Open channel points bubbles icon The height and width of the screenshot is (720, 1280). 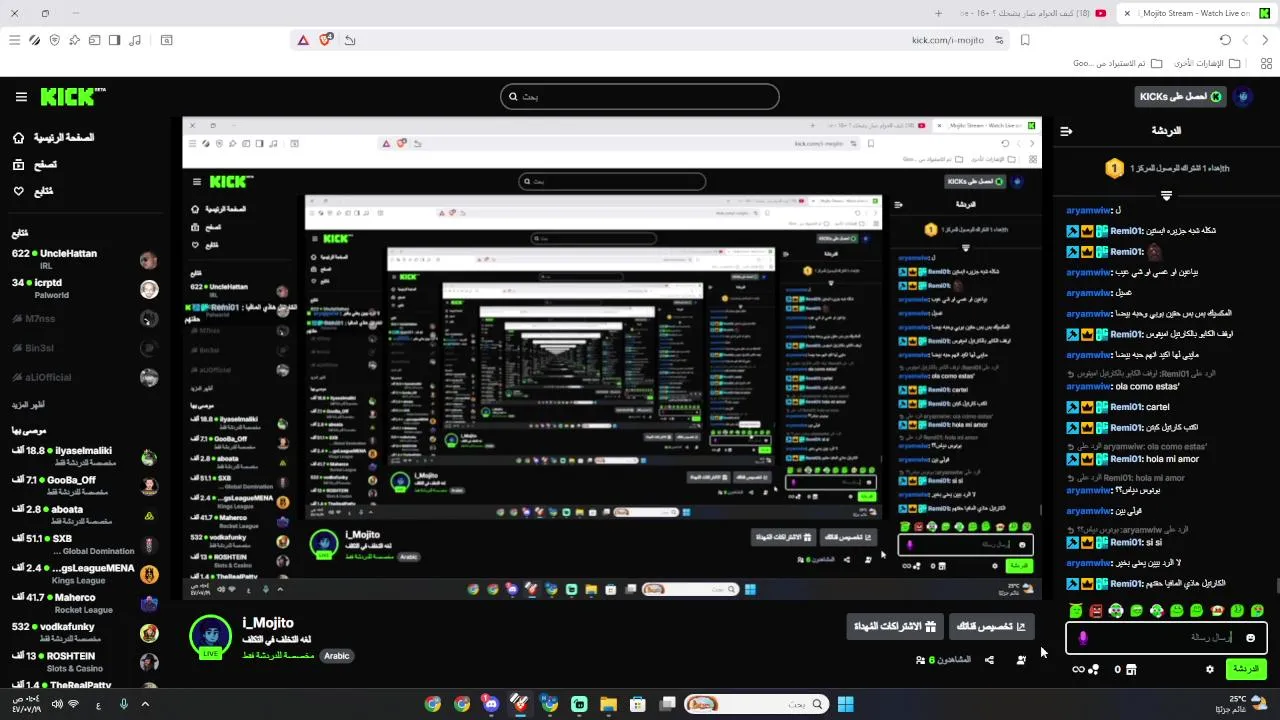tap(1093, 669)
